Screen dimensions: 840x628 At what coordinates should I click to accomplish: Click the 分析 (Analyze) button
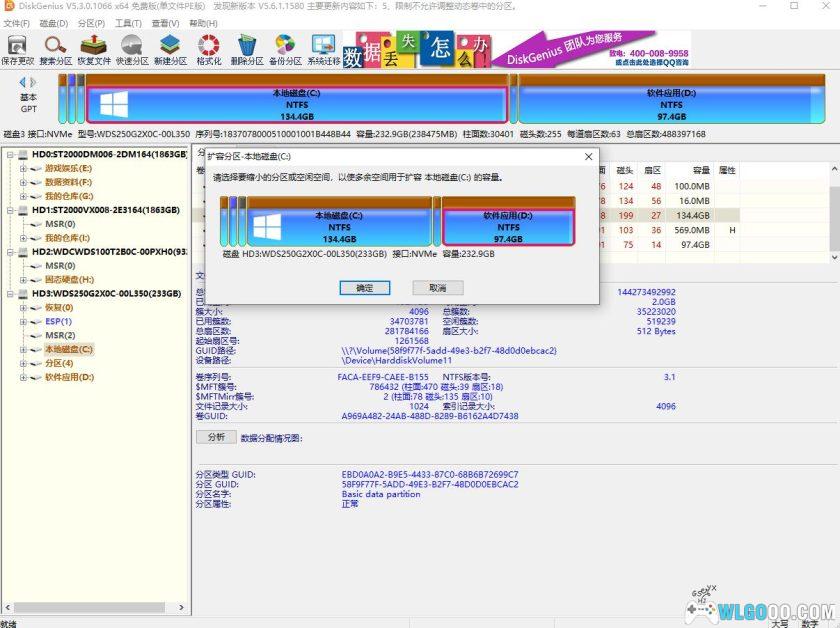click(x=215, y=437)
